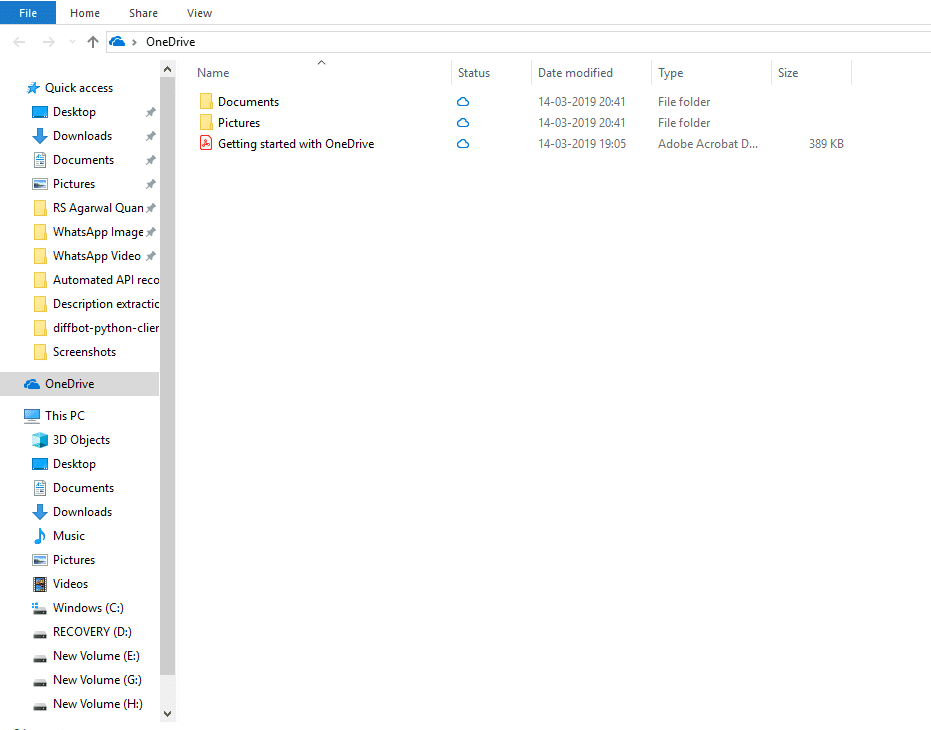This screenshot has width=931, height=730.
Task: Open the OneDrive cloud icon in the breadcrumb bar
Action: 117,42
